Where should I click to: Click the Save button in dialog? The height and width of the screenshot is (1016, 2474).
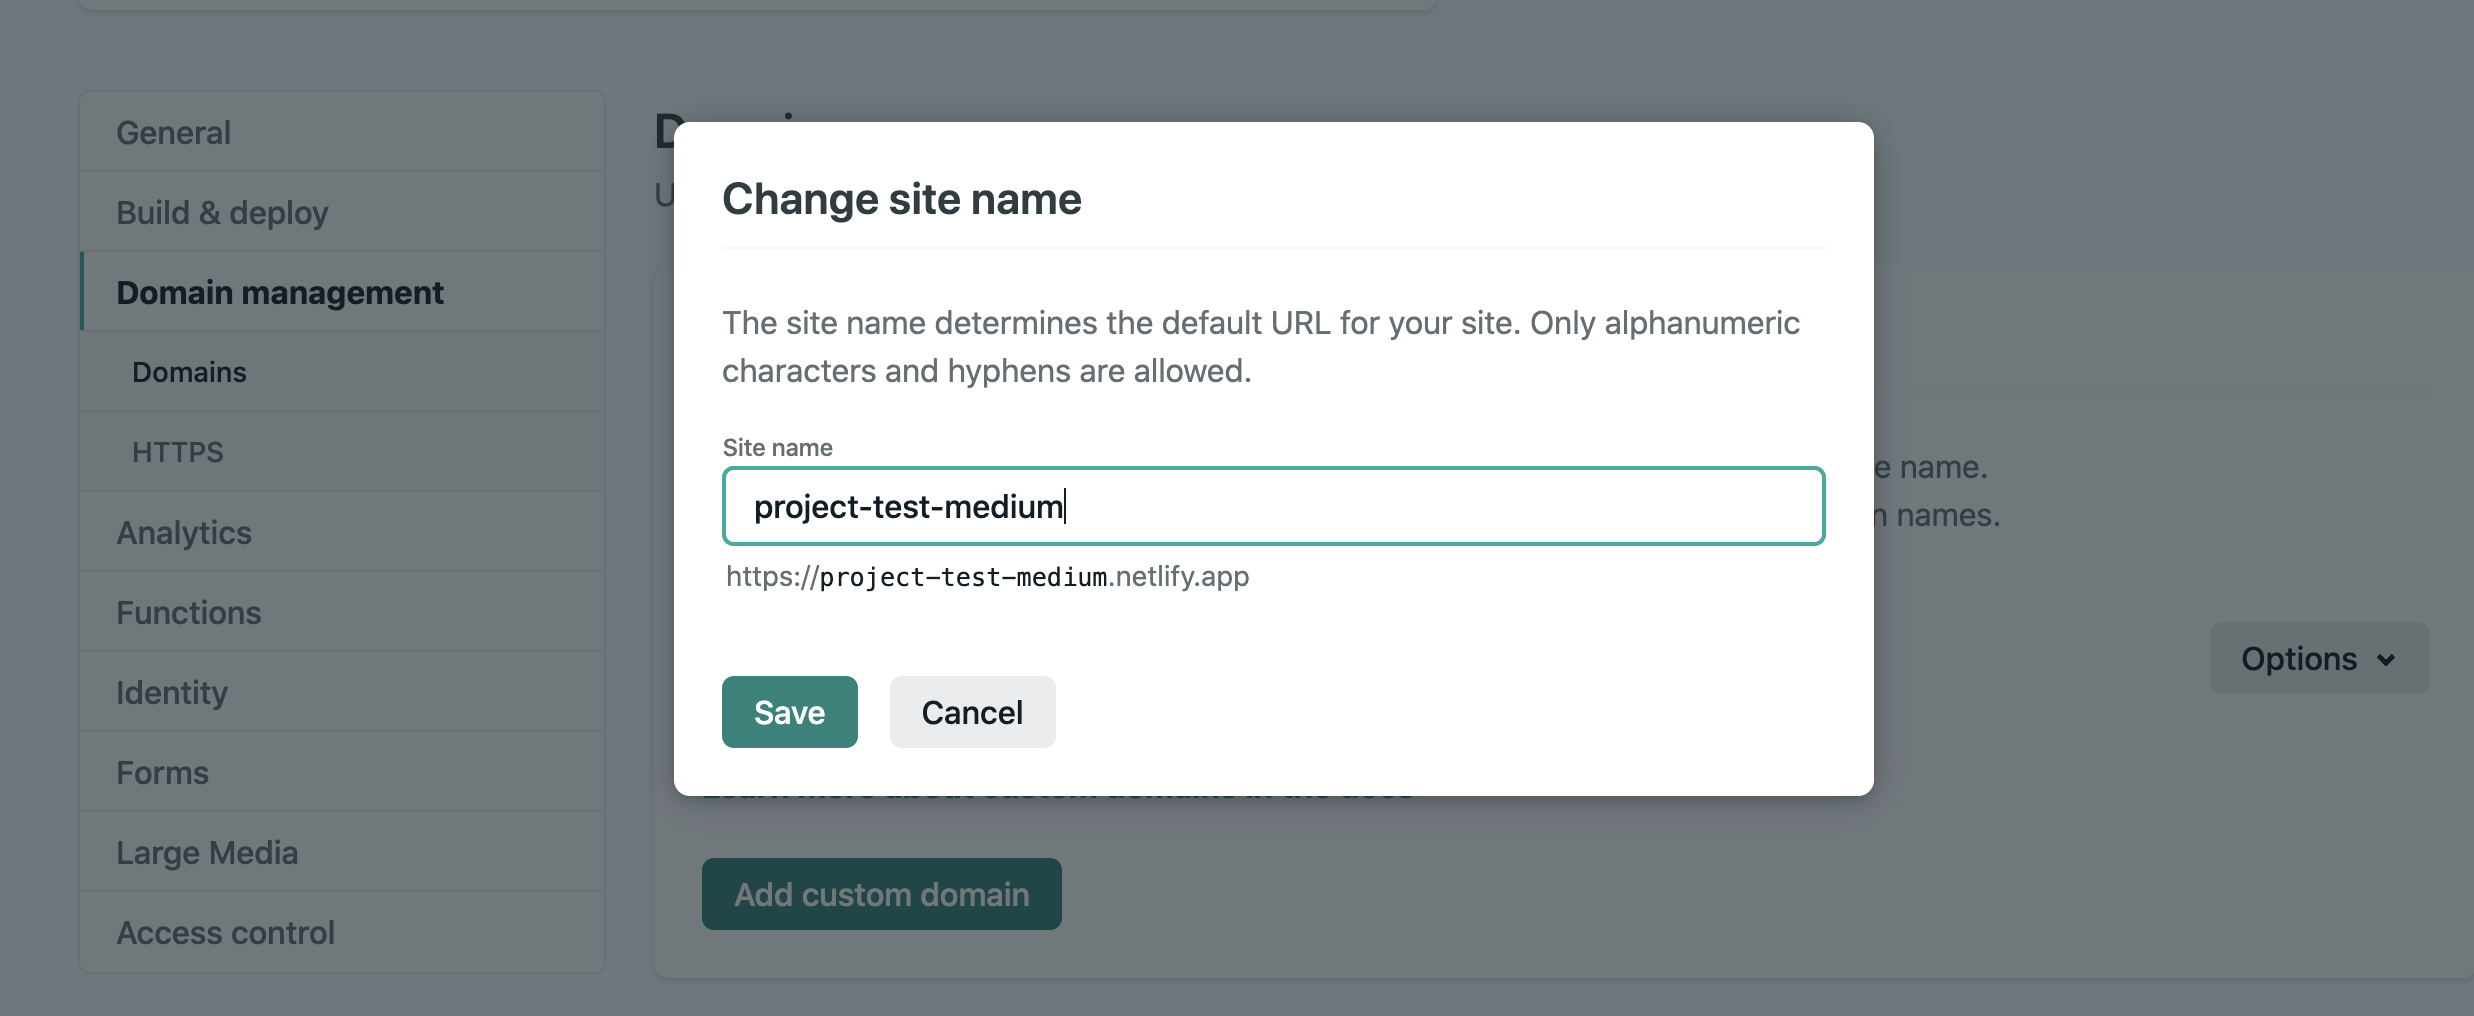789,712
